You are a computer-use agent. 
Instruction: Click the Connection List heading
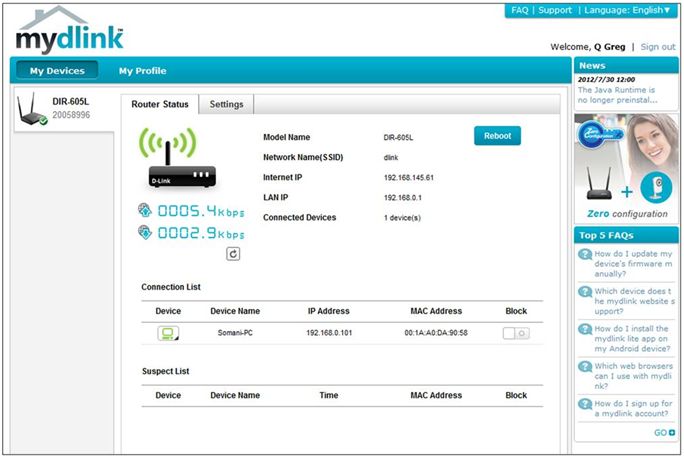(171, 287)
